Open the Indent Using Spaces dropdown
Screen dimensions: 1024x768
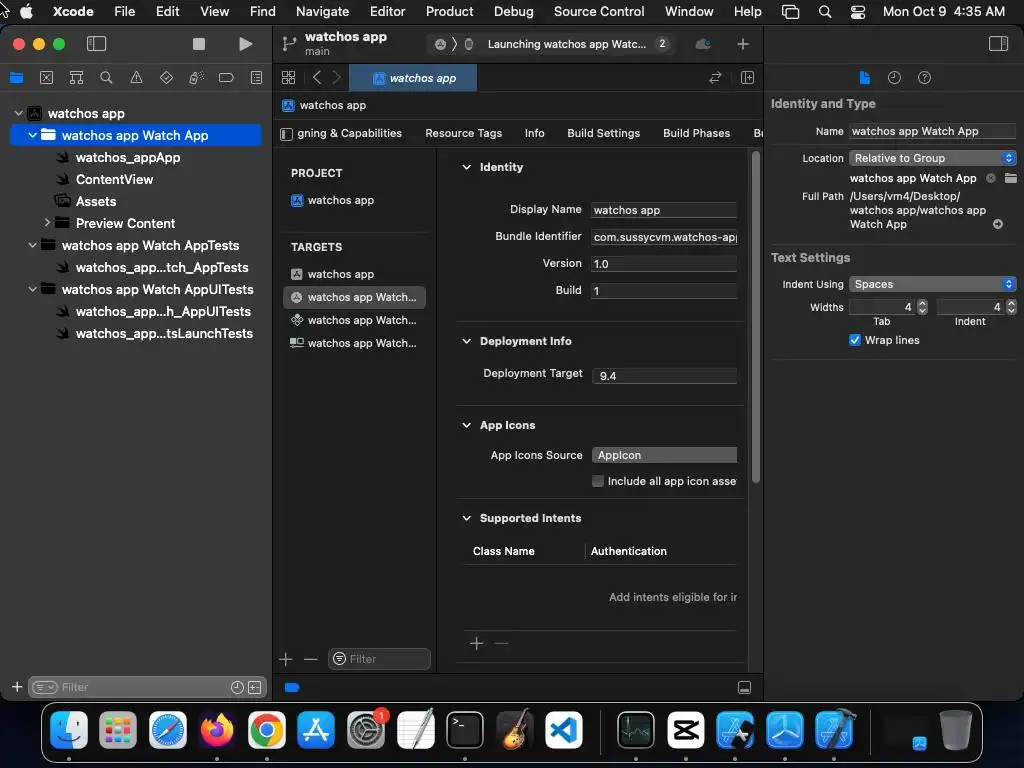932,284
